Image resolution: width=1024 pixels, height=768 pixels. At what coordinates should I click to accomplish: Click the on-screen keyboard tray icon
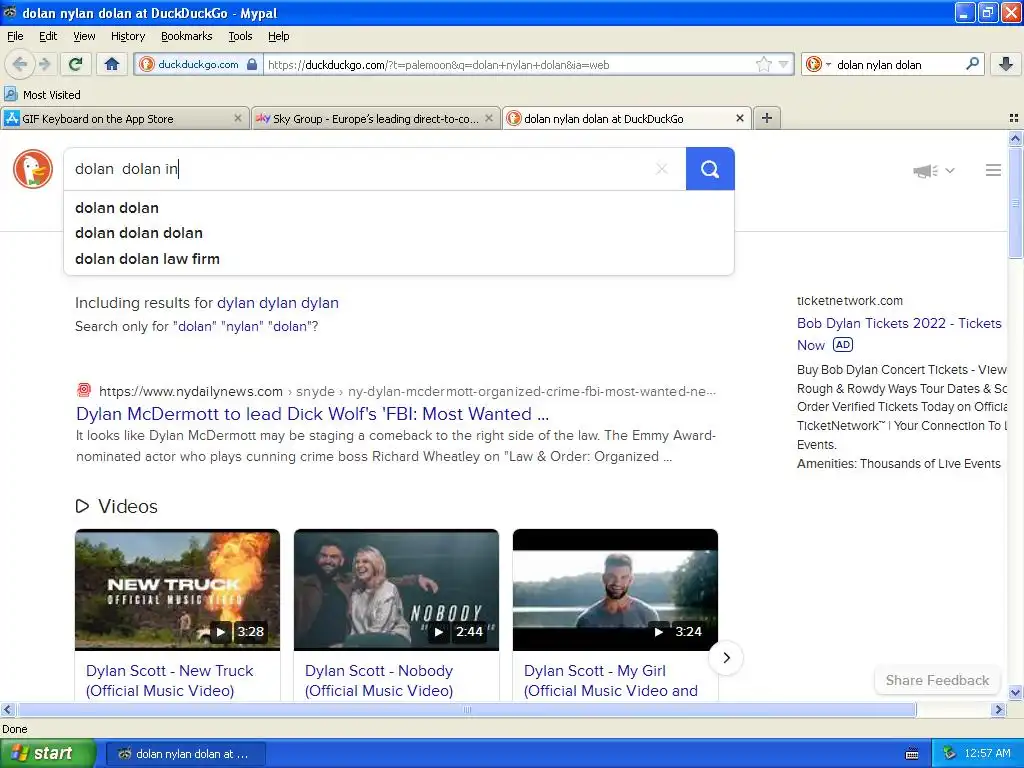click(x=912, y=754)
